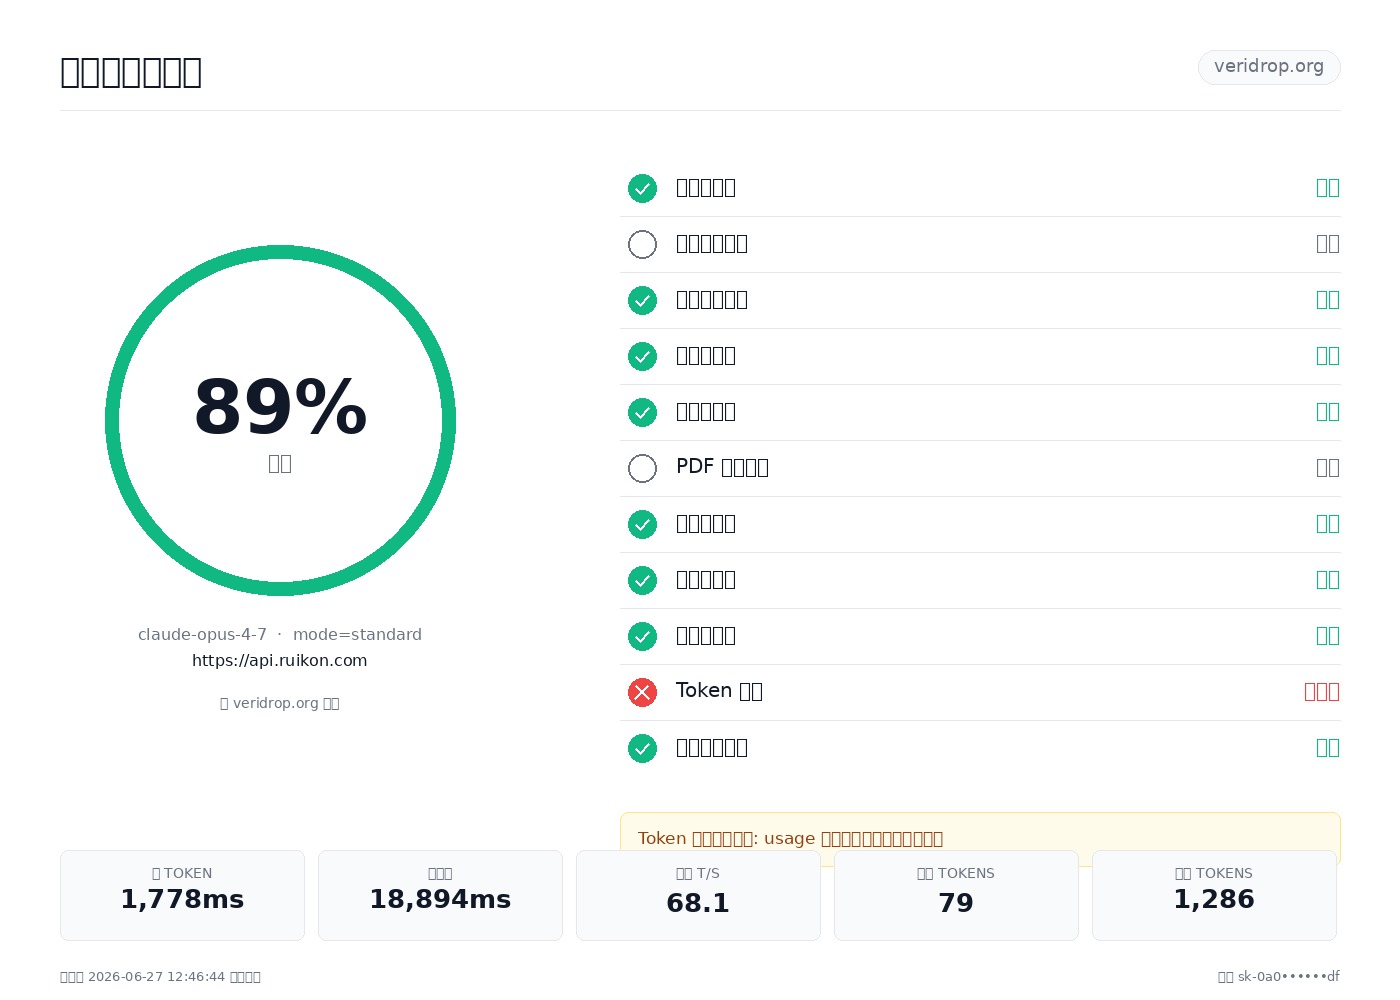The width and height of the screenshot is (1400, 1000).
Task: Click the 89% score progress ring
Action: tap(280, 420)
